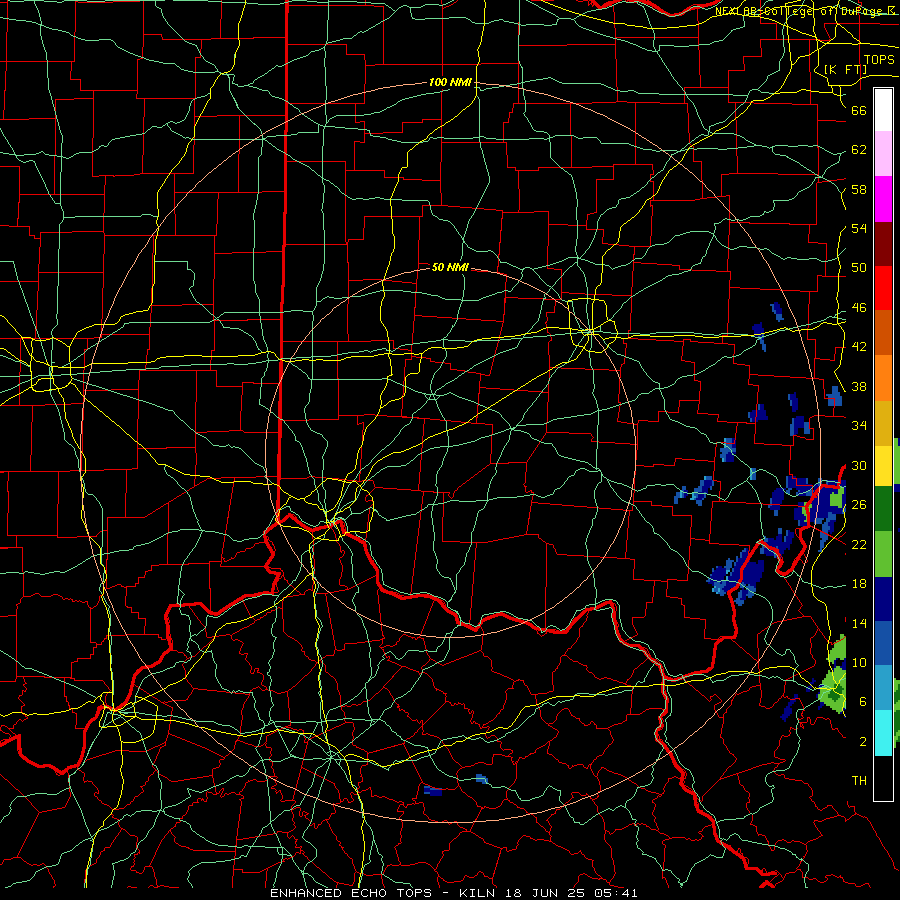
Task: Click the legend value "22"
Action: tap(859, 544)
